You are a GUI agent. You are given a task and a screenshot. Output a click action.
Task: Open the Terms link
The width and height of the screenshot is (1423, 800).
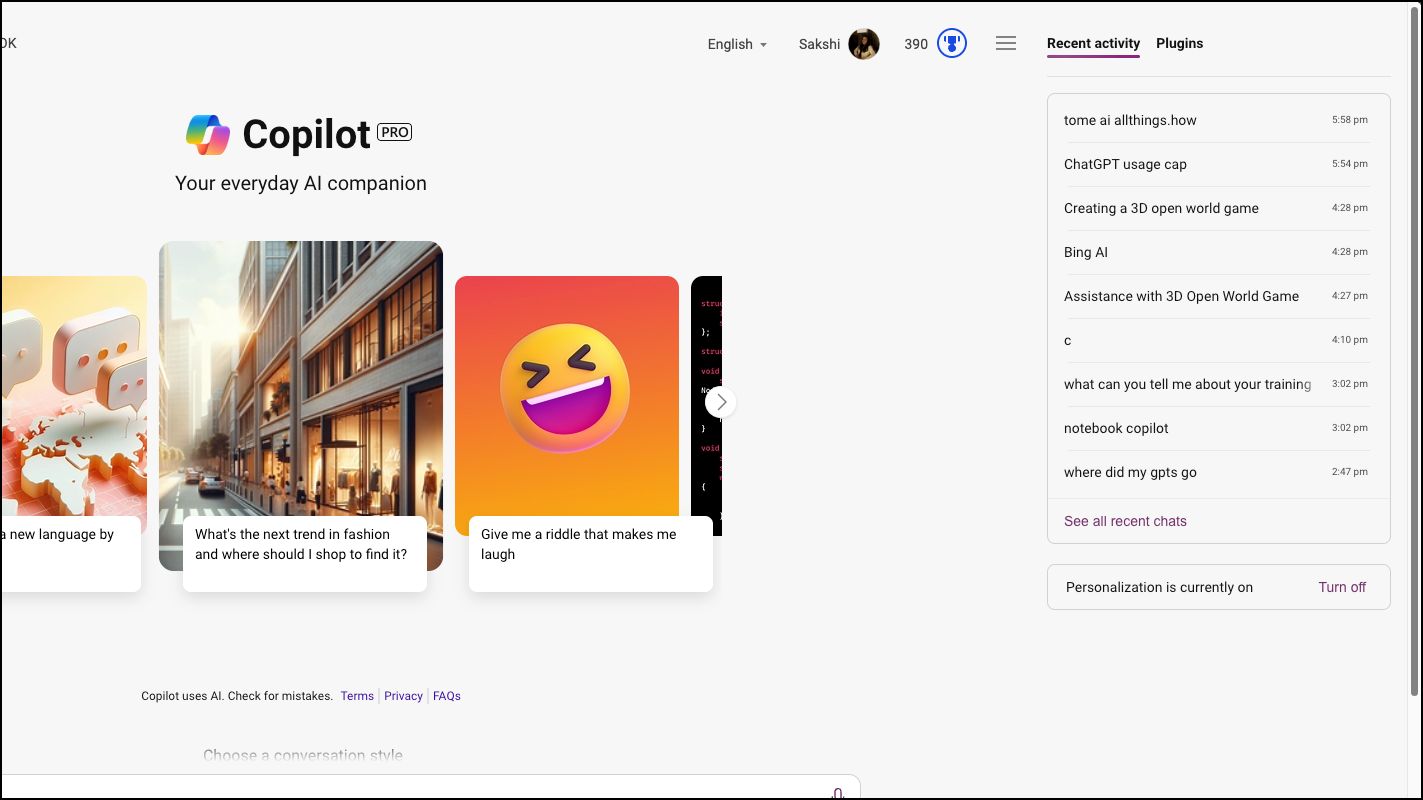click(x=357, y=696)
